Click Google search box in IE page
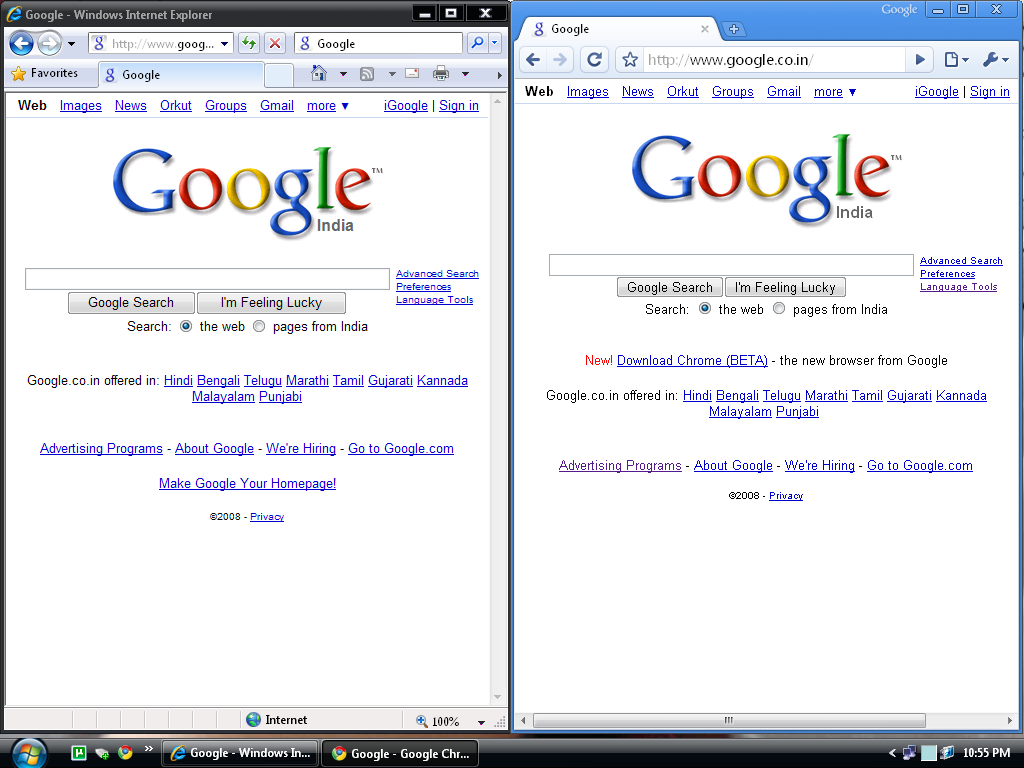The height and width of the screenshot is (768, 1024). point(207,279)
